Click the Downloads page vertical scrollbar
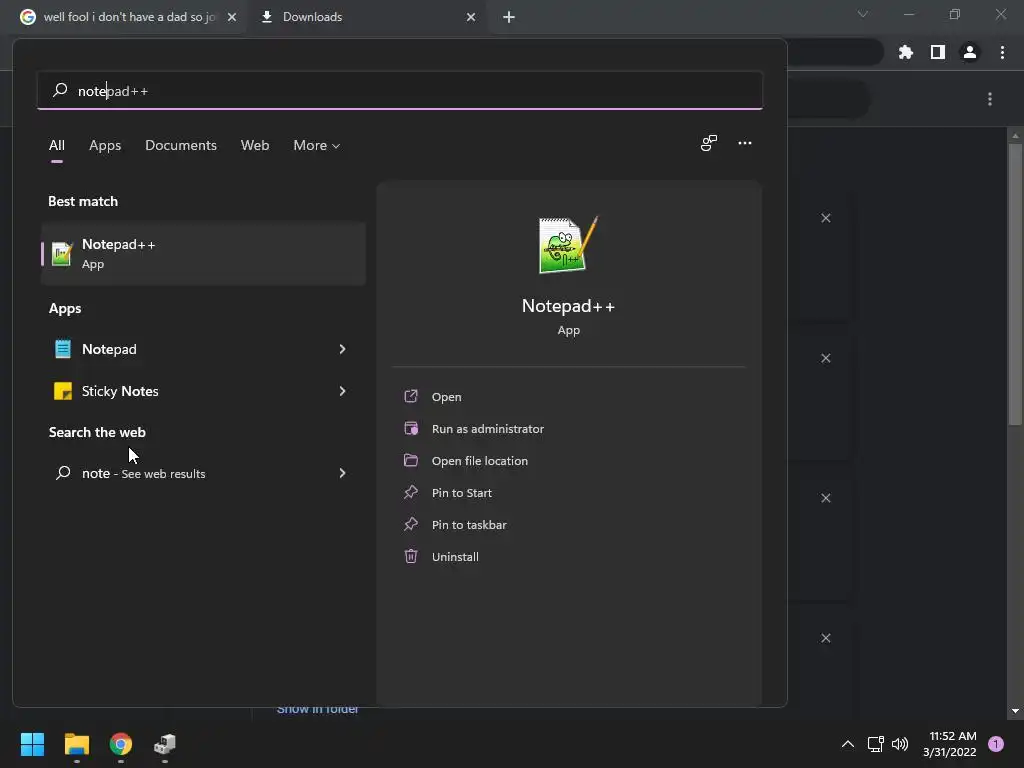 tap(1015, 284)
